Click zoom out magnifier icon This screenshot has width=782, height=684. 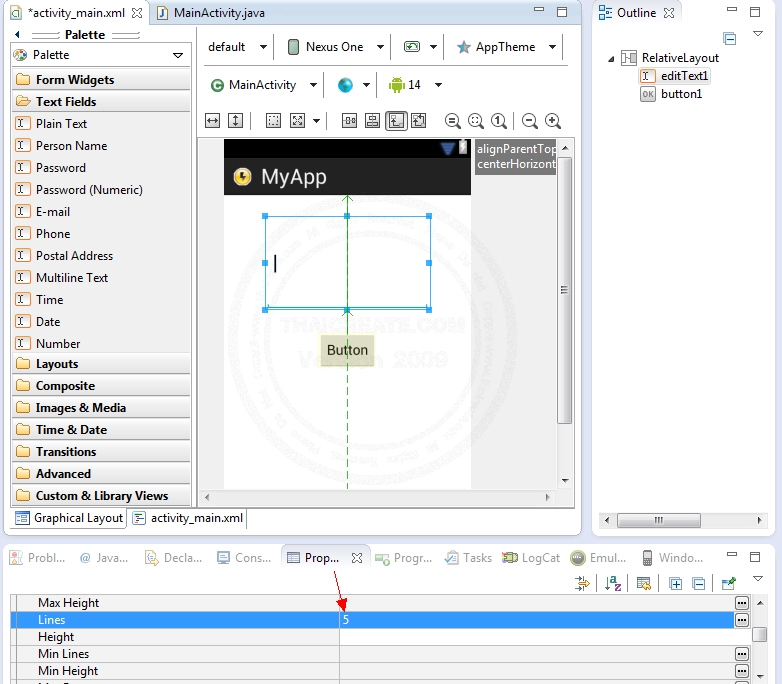point(530,121)
